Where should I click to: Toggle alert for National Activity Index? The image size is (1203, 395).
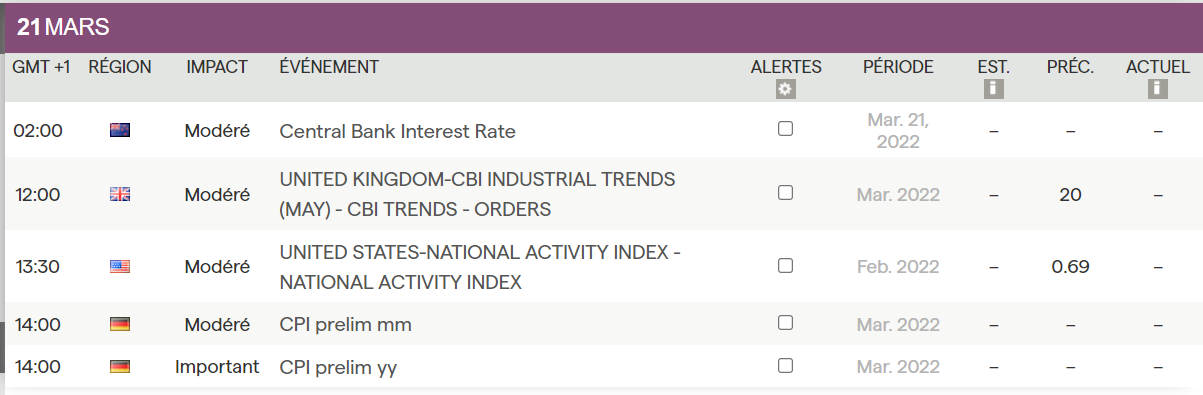tap(785, 266)
